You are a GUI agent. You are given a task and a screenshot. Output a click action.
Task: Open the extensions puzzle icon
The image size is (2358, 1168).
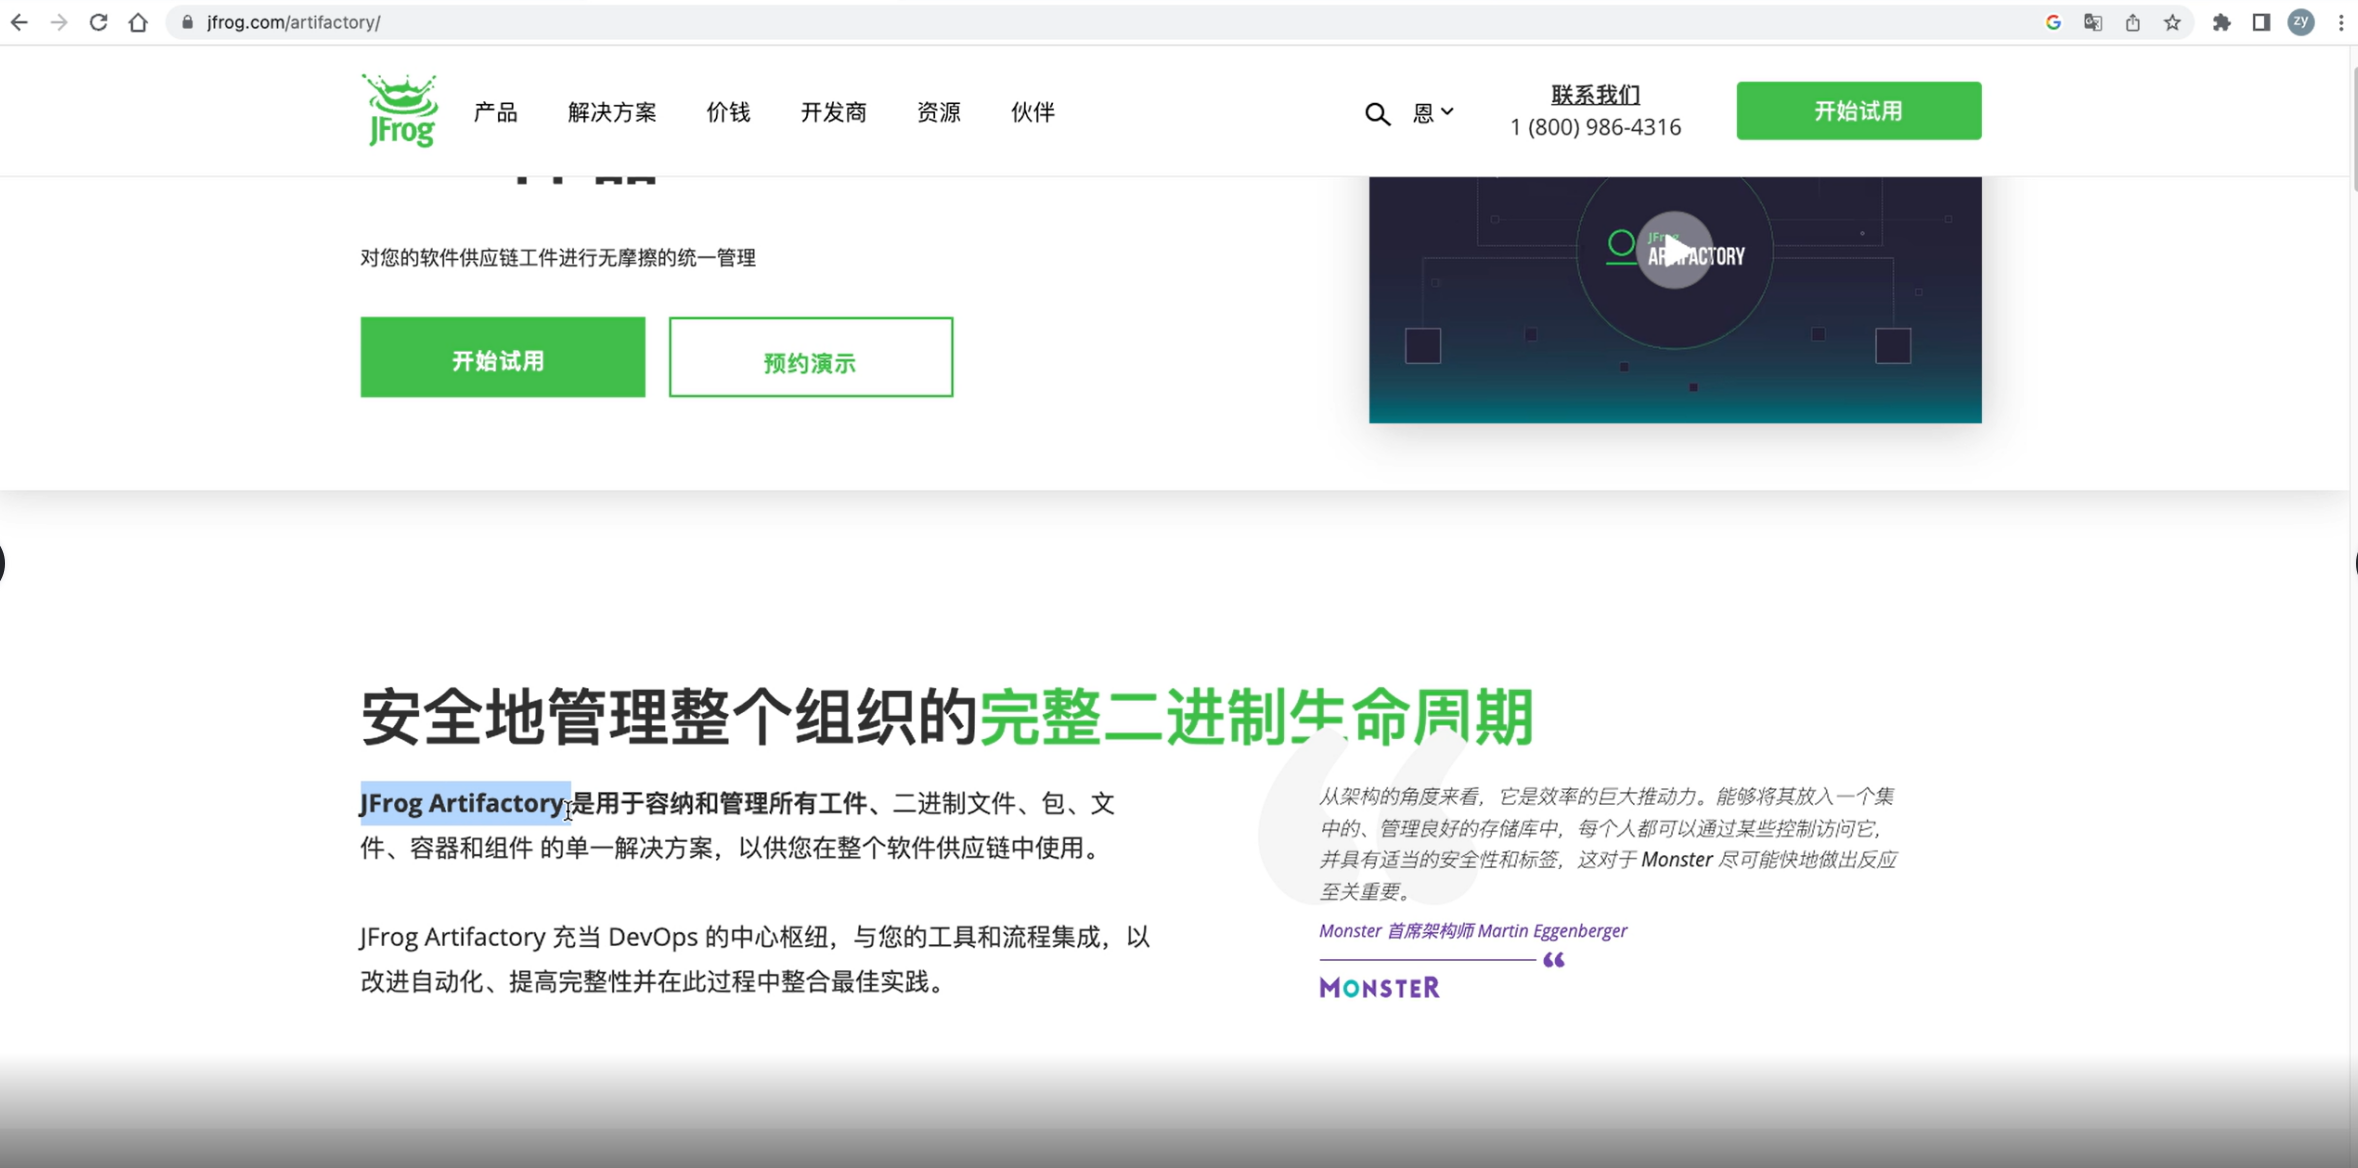2221,22
